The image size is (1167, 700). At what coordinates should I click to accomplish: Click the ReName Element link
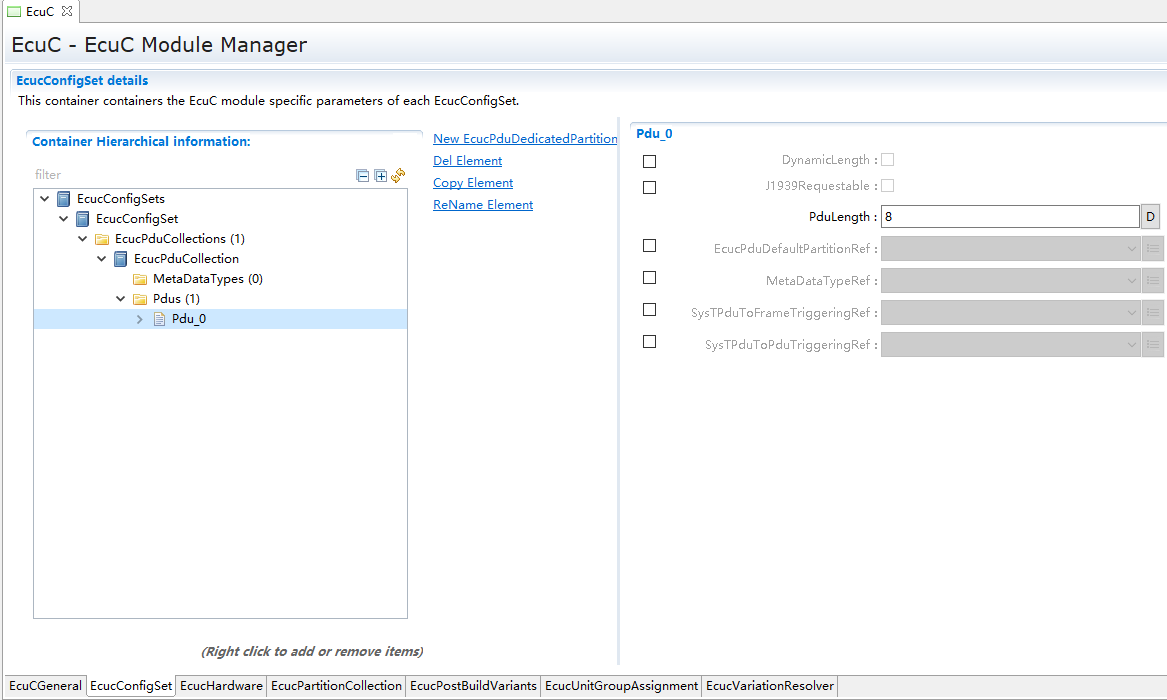point(482,205)
